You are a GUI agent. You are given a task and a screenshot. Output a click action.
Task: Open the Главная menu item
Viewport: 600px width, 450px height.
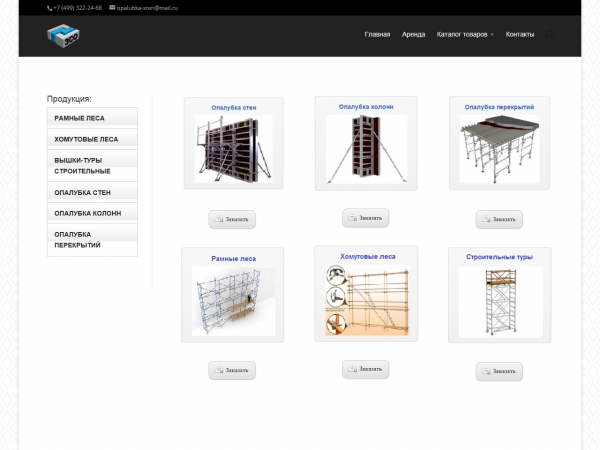pyautogui.click(x=377, y=34)
